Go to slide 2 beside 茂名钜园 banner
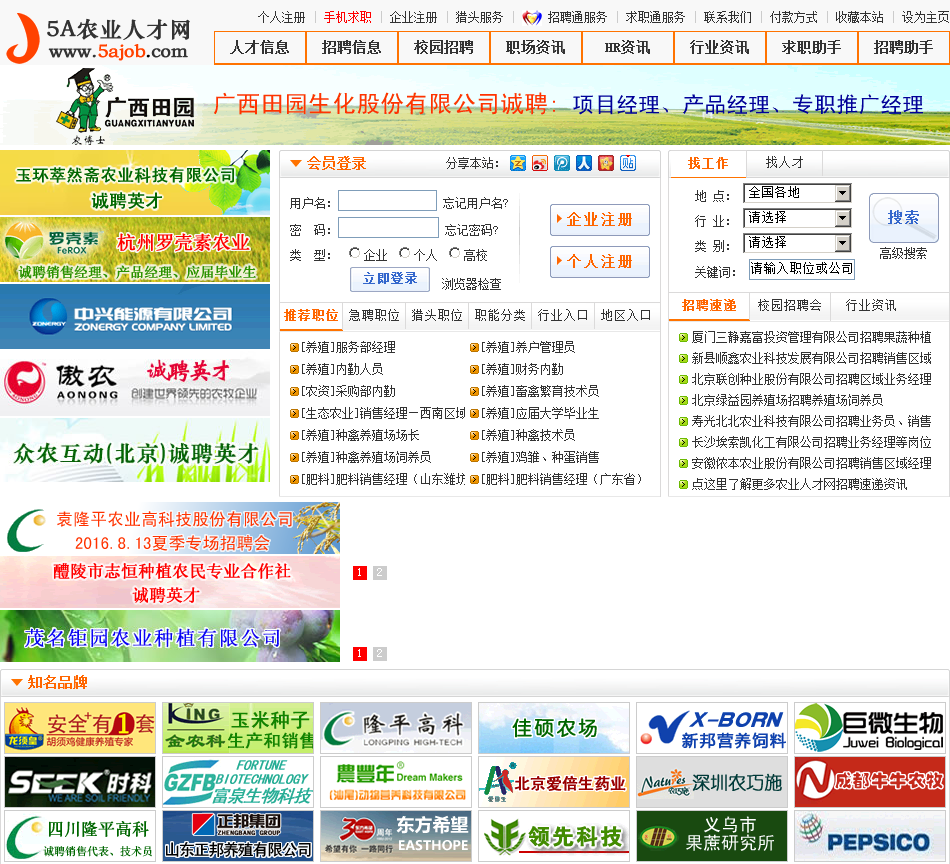This screenshot has width=950, height=864. (379, 654)
